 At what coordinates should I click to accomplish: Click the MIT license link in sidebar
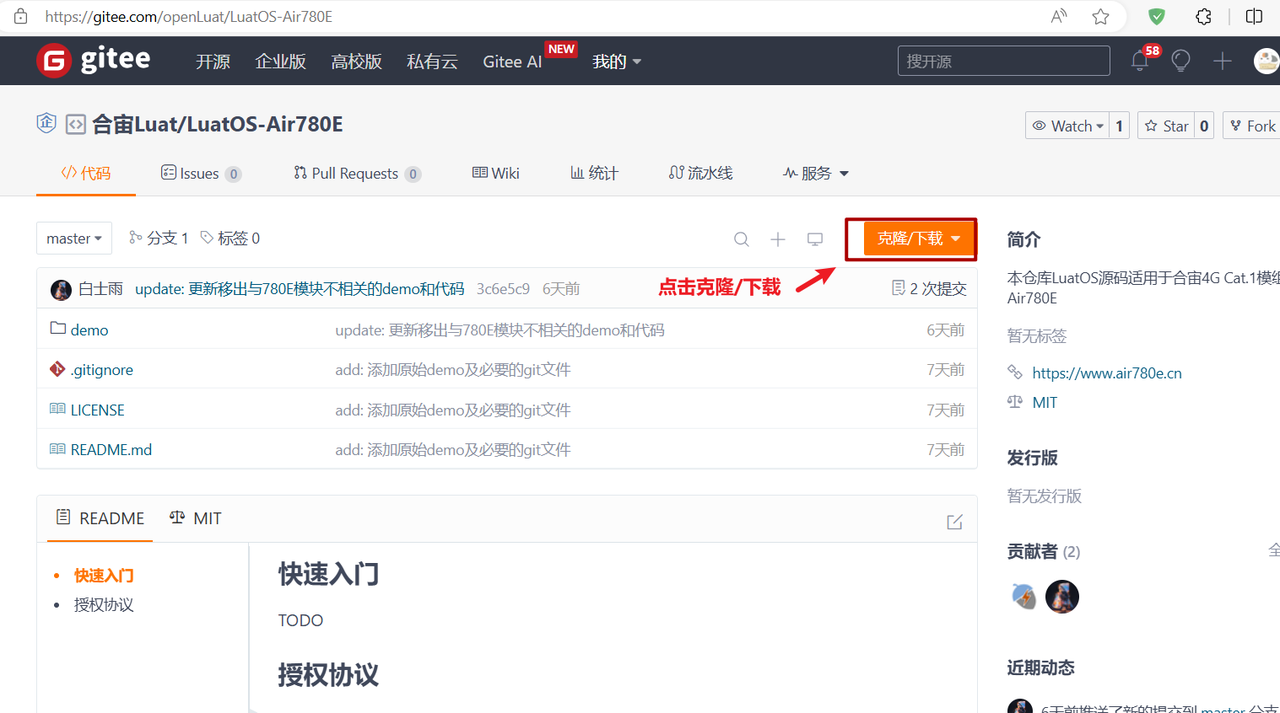click(x=1045, y=402)
